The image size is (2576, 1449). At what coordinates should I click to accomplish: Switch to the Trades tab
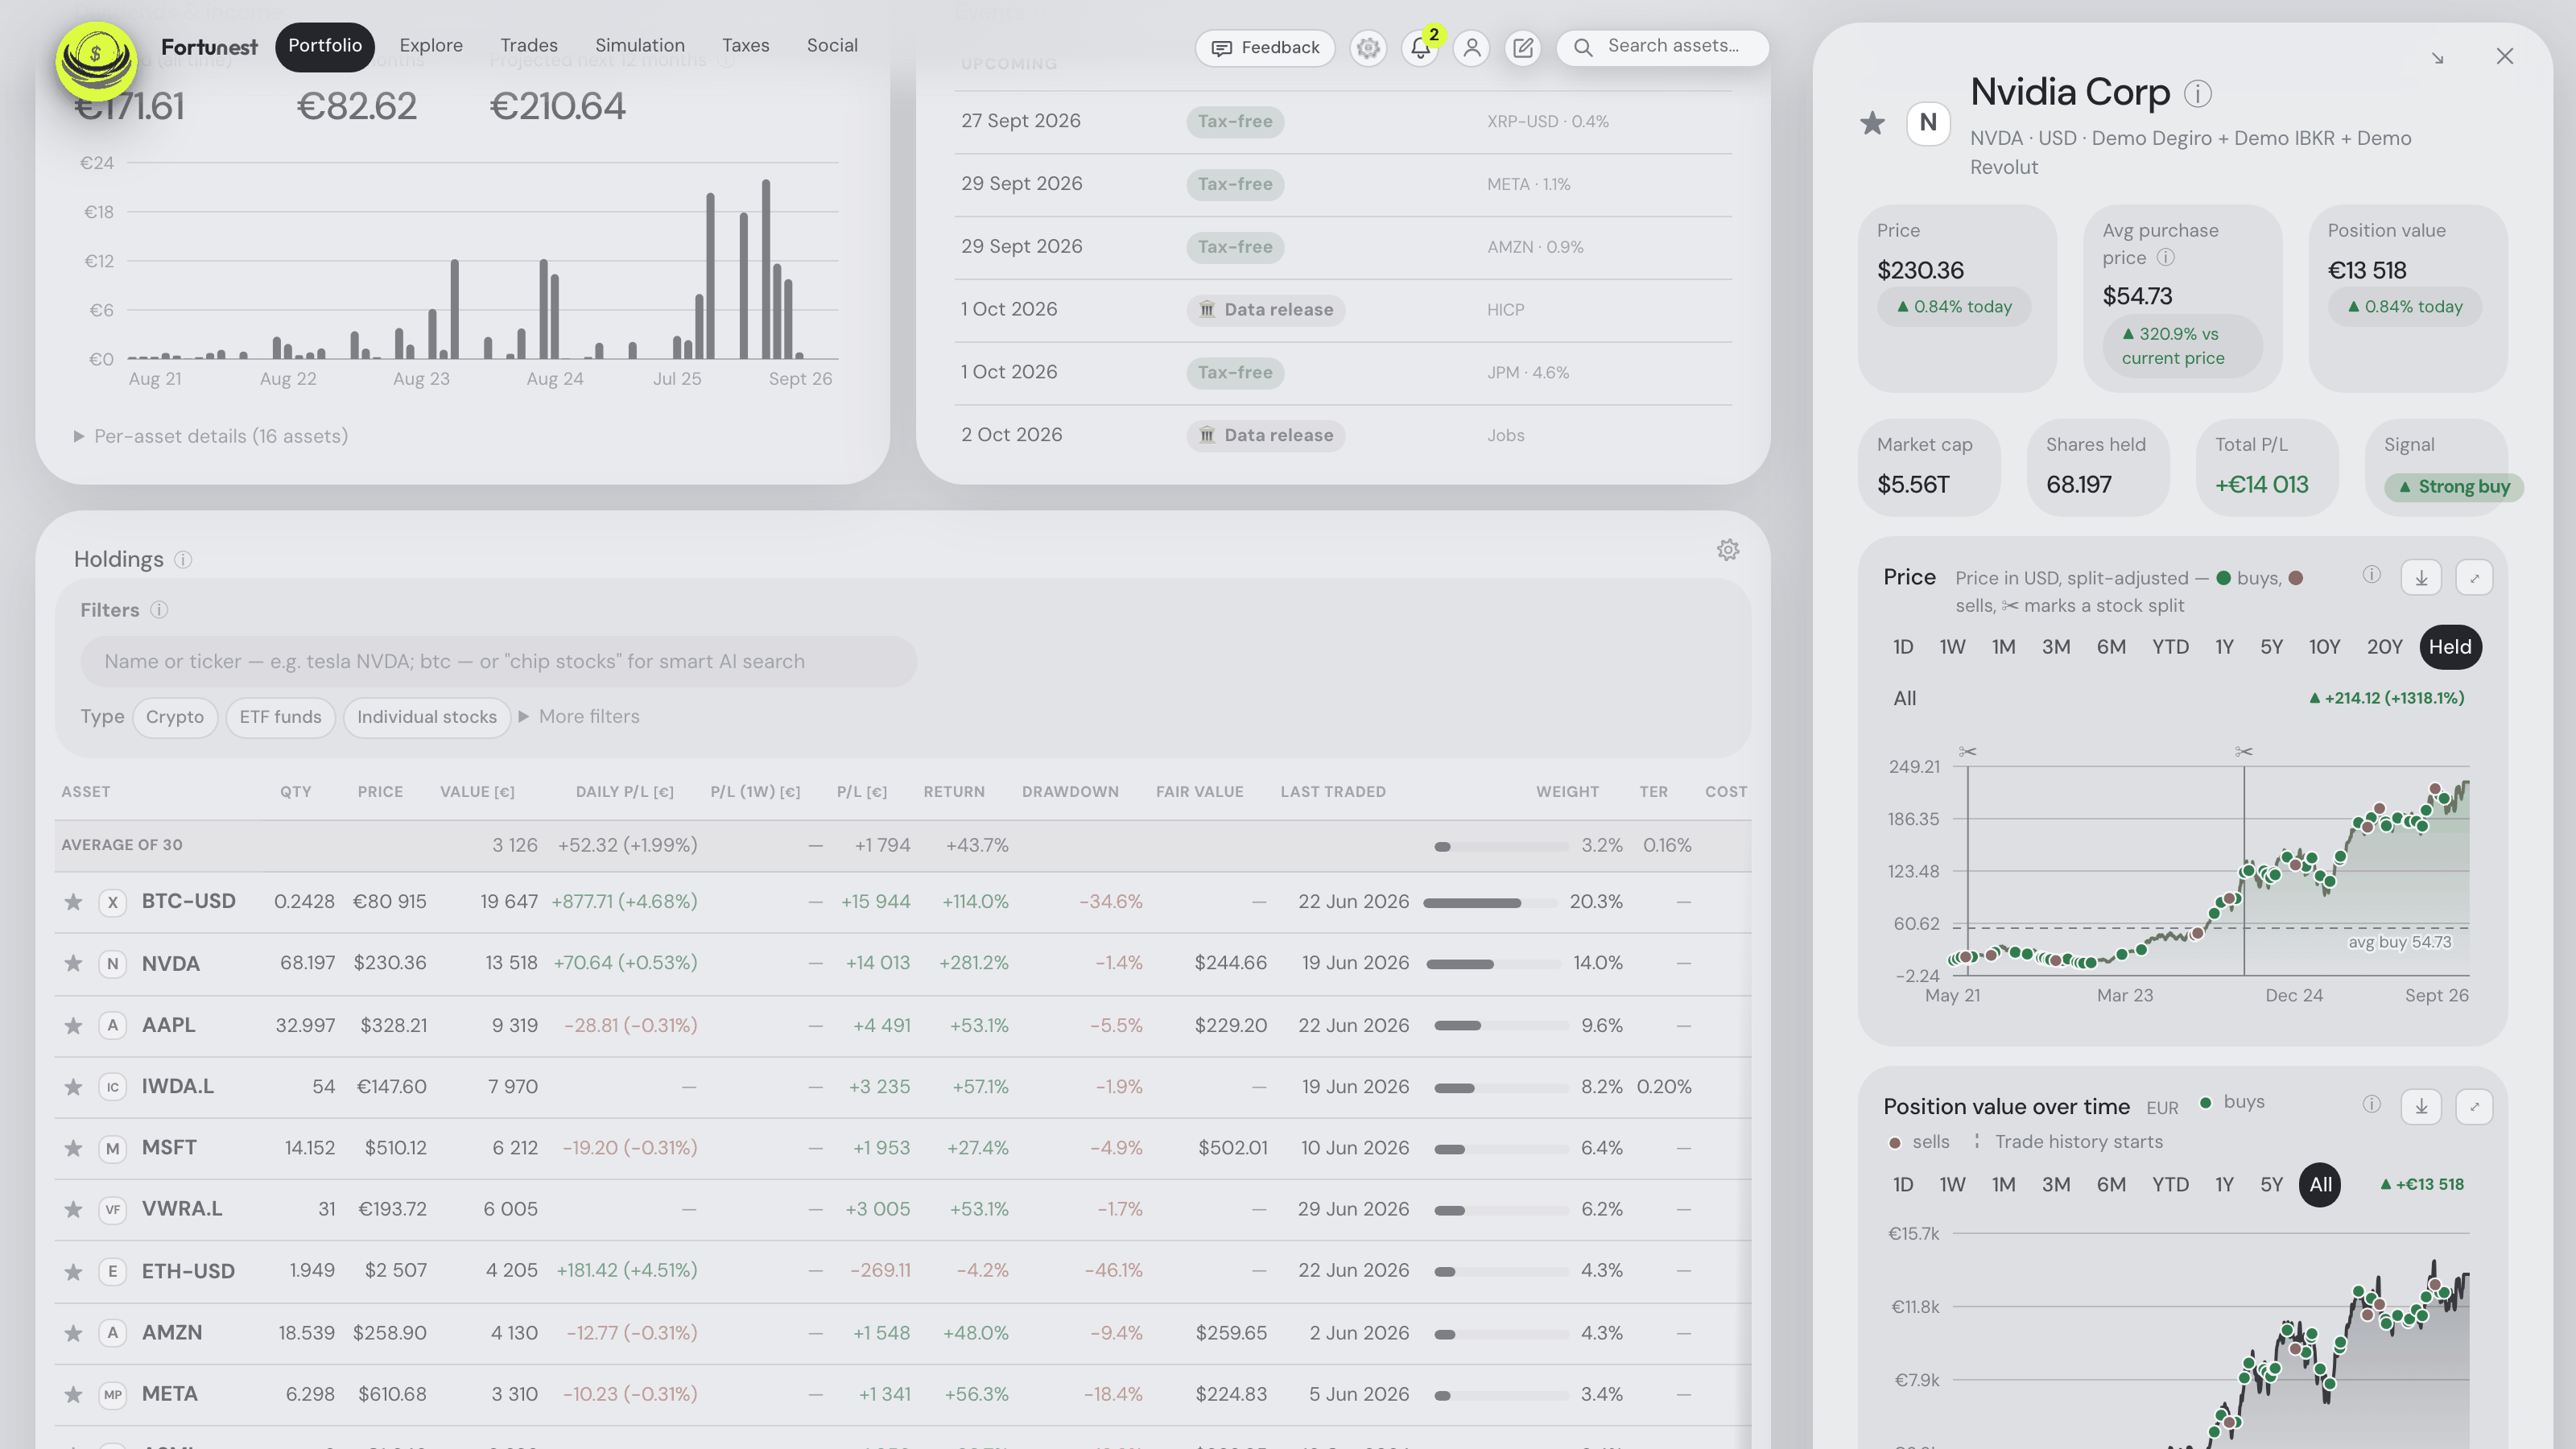coord(529,46)
